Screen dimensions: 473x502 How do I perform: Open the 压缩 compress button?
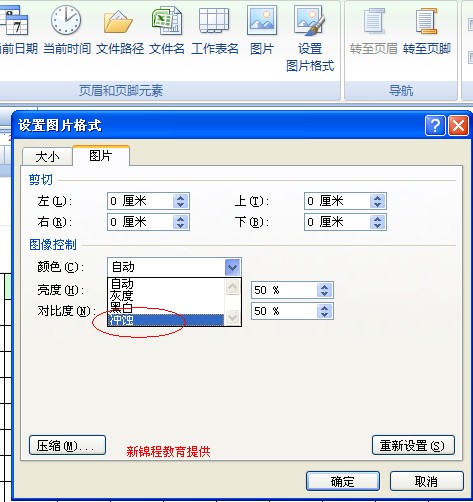coord(67,445)
